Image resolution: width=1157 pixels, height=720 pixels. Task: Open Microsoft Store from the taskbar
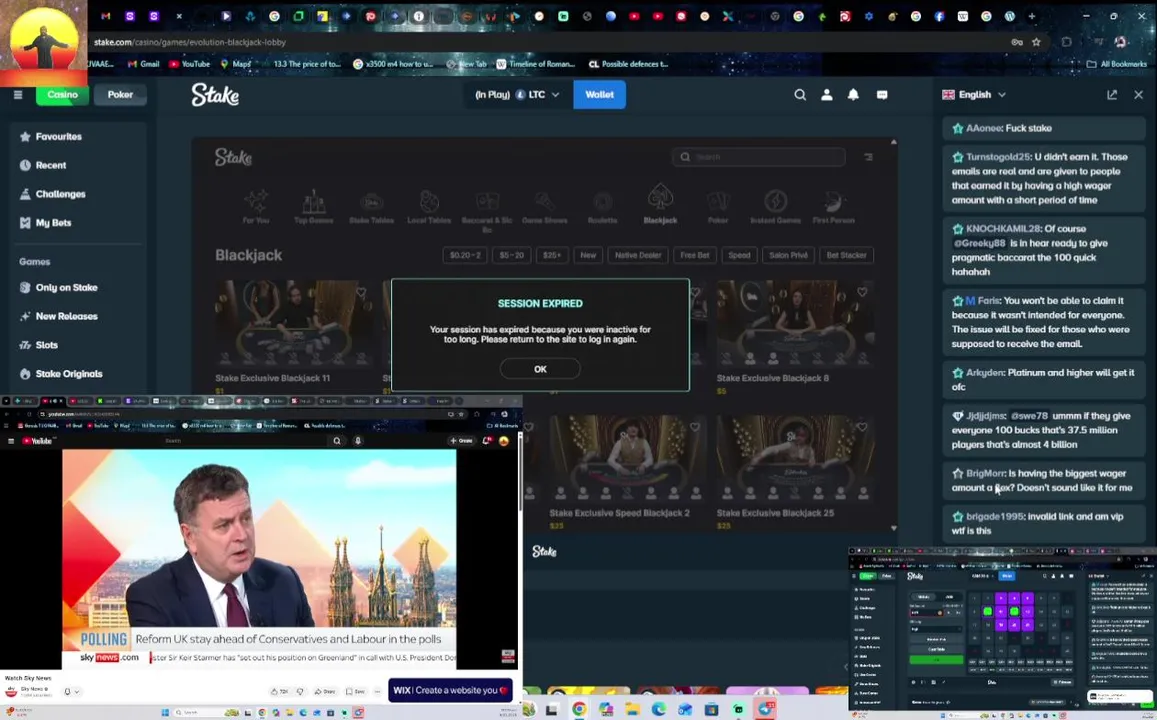tap(711, 710)
